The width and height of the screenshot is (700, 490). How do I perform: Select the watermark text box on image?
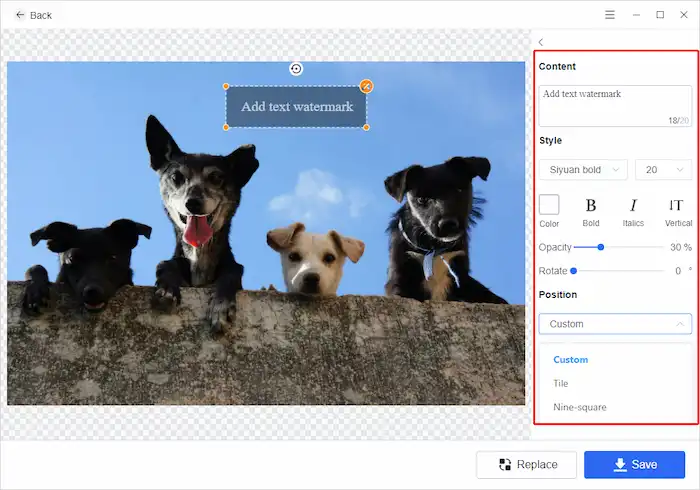296,107
